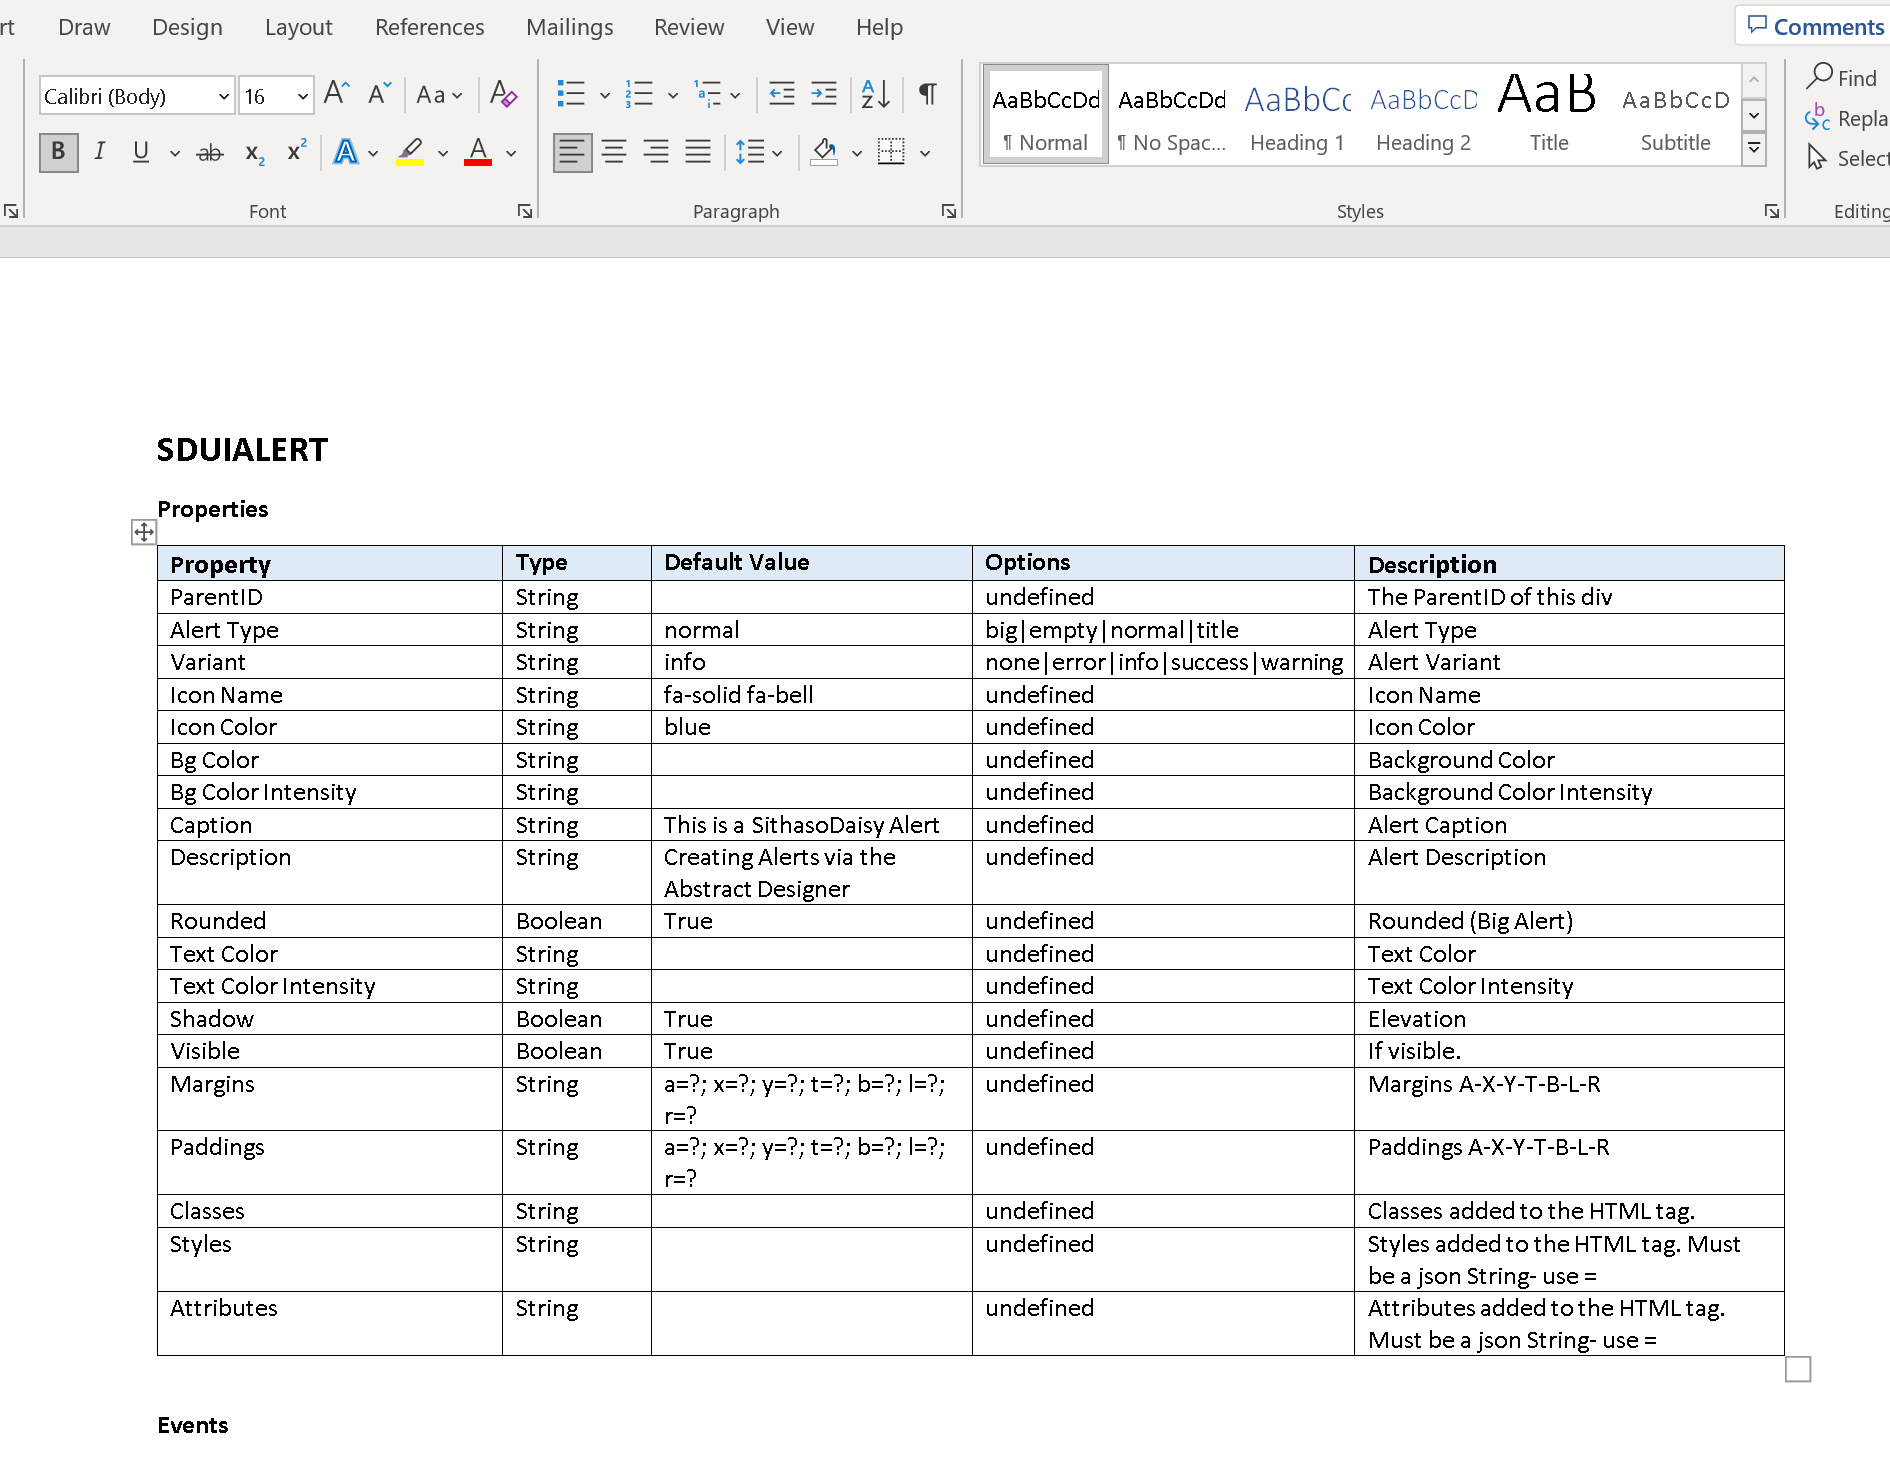The height and width of the screenshot is (1460, 1890).
Task: Apply the Normal style
Action: click(x=1046, y=115)
